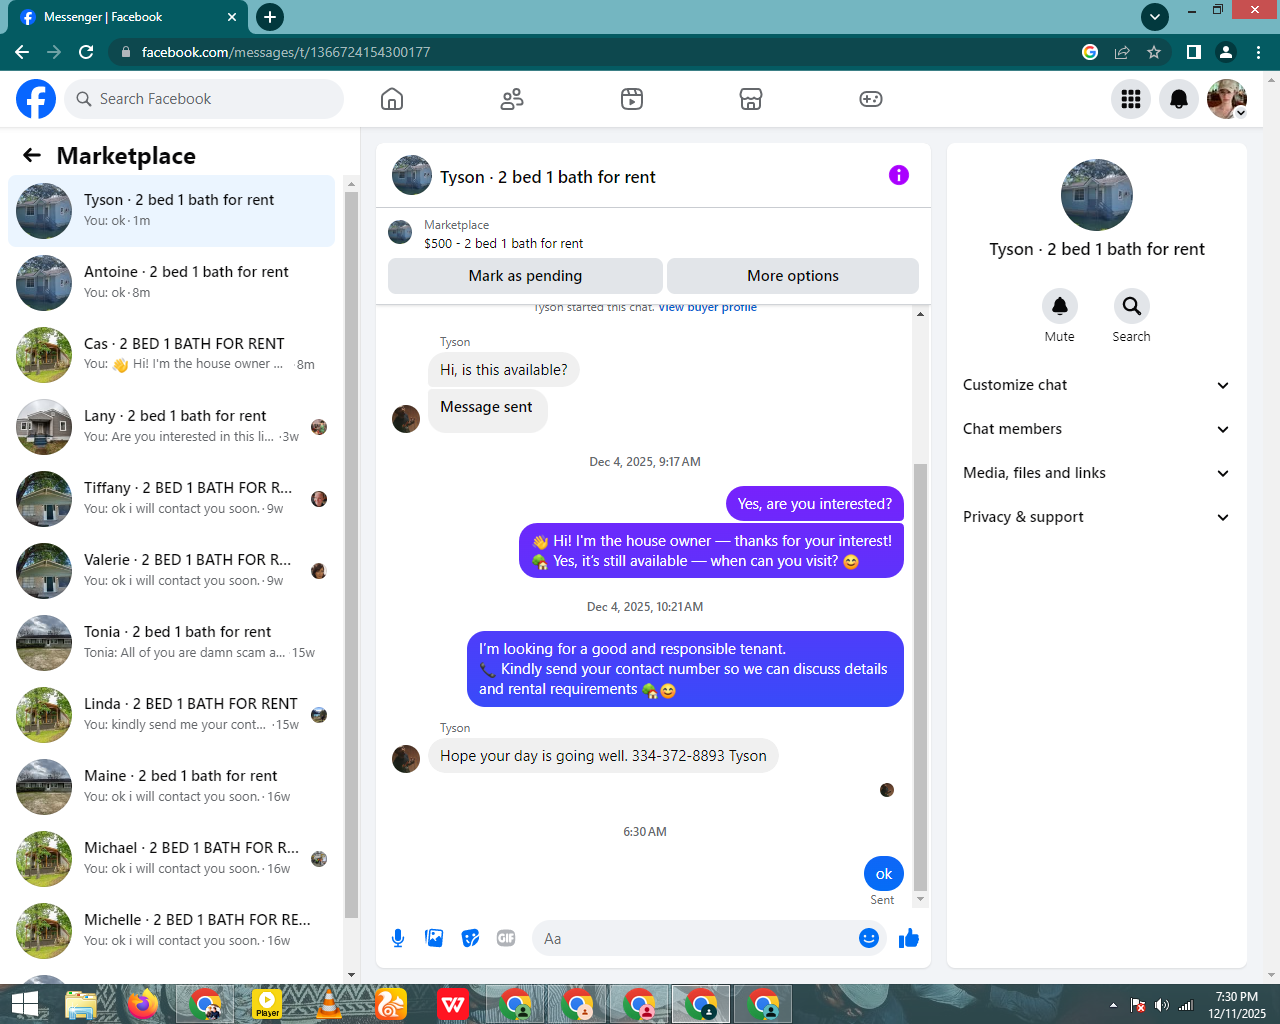Screen dimensions: 1280x1024
Task: Open WPS Office from the taskbar
Action: (453, 1004)
